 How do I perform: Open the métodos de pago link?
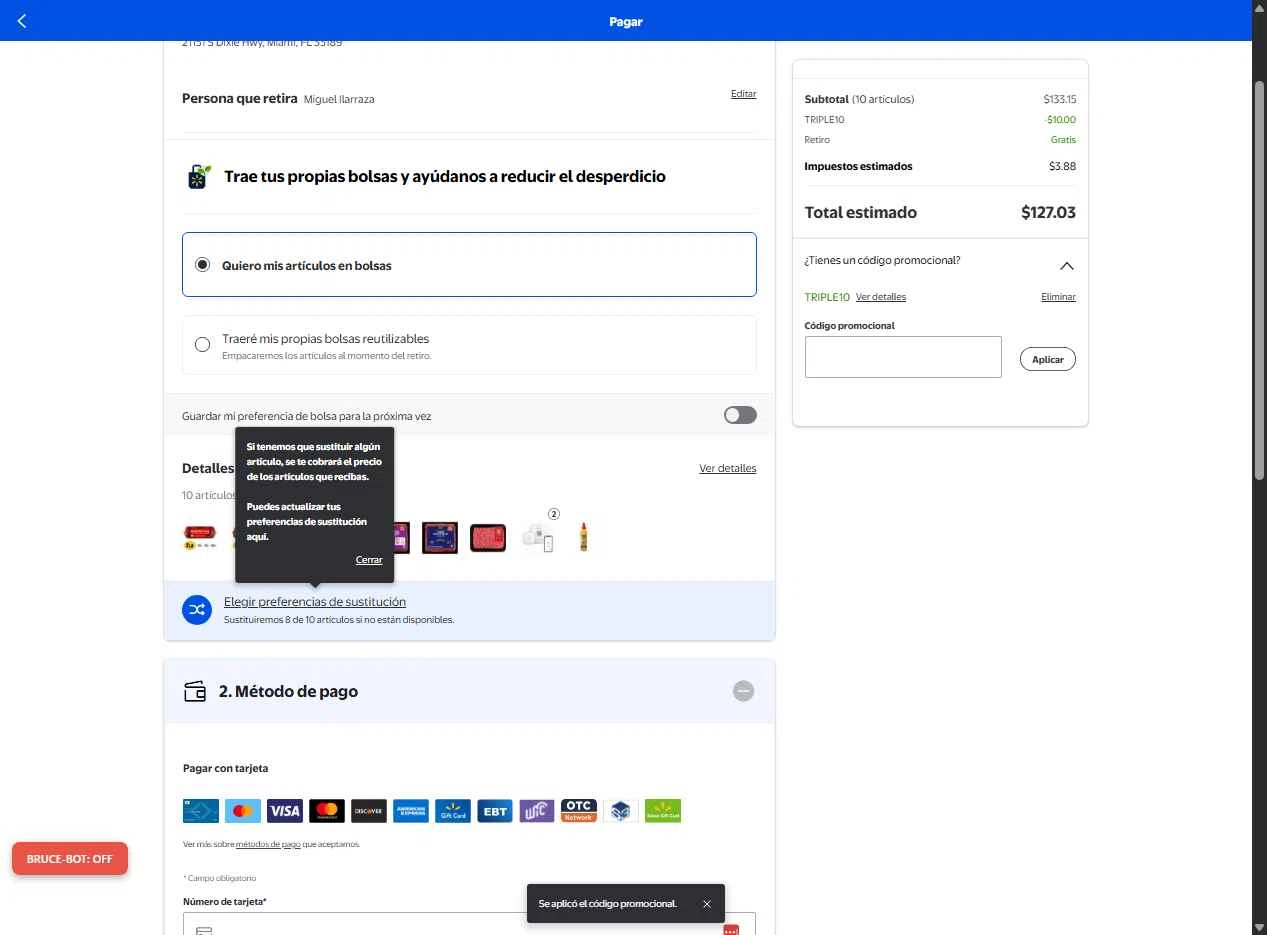[x=268, y=844]
